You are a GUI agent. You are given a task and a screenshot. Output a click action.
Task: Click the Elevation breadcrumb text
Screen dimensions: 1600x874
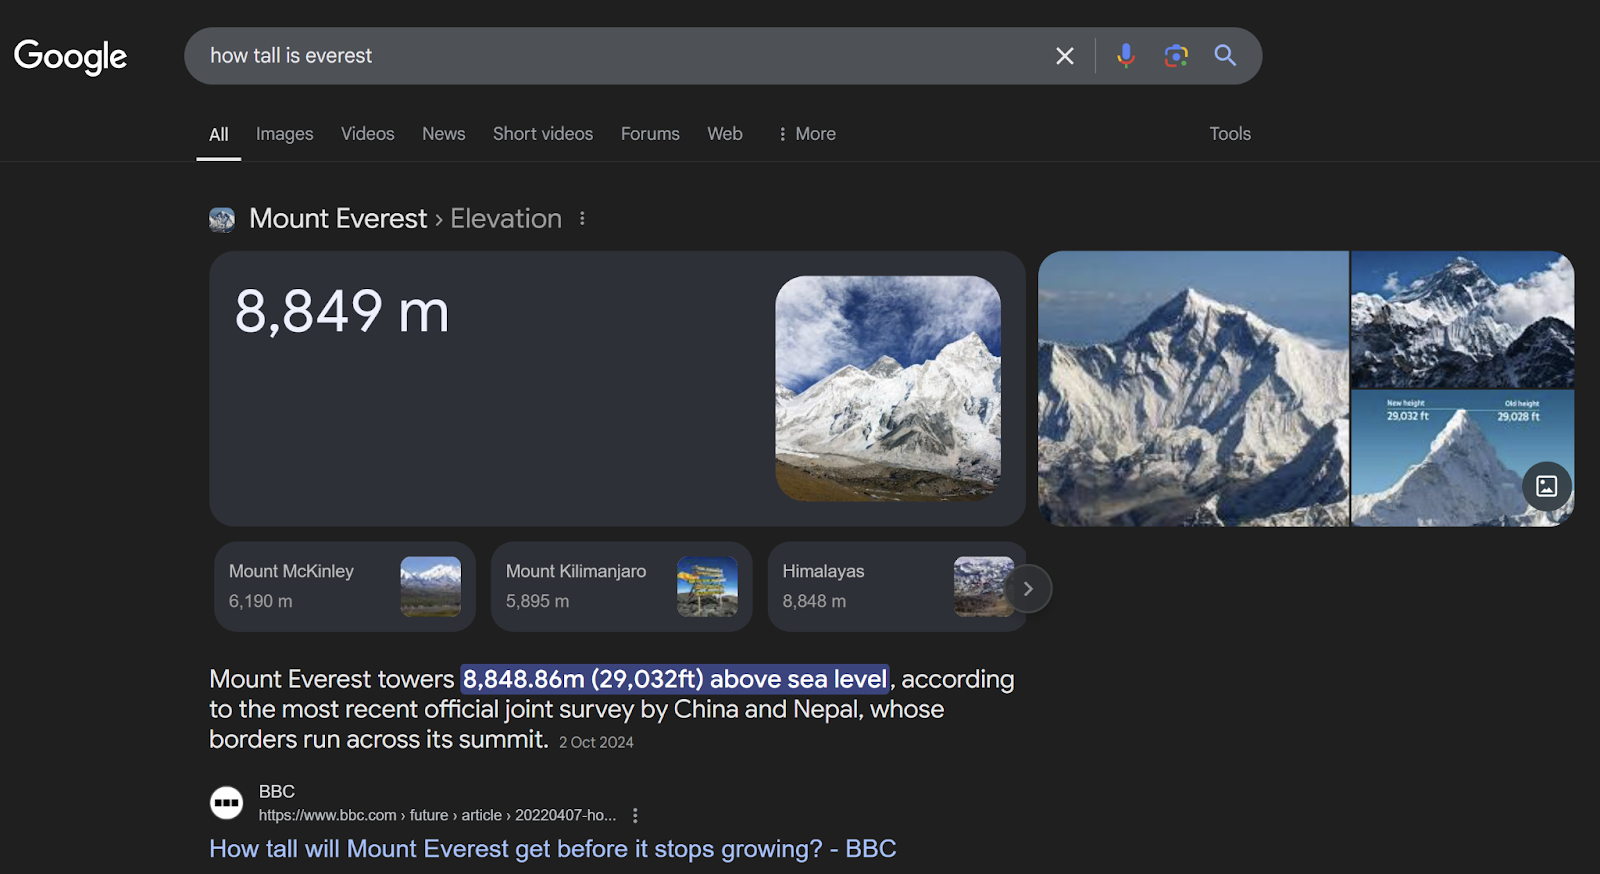[x=506, y=219]
